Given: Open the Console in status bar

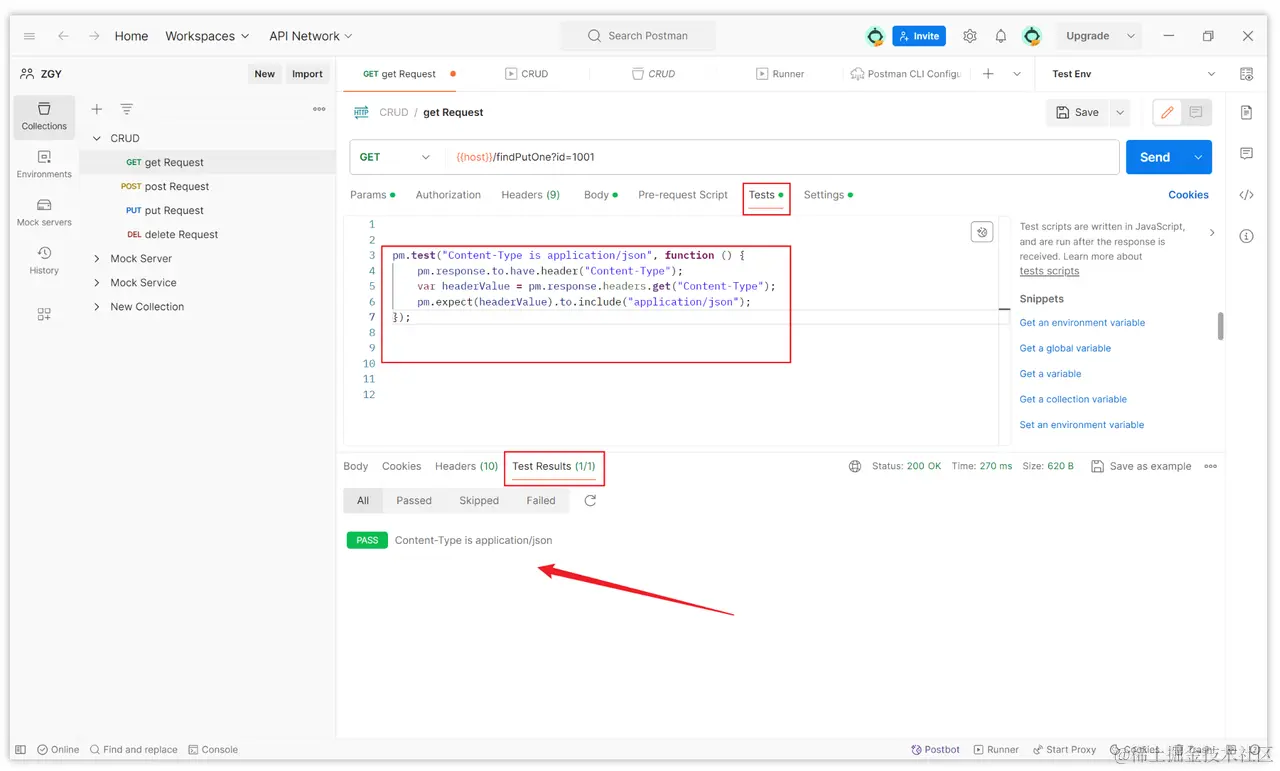Looking at the screenshot, I should pos(213,749).
